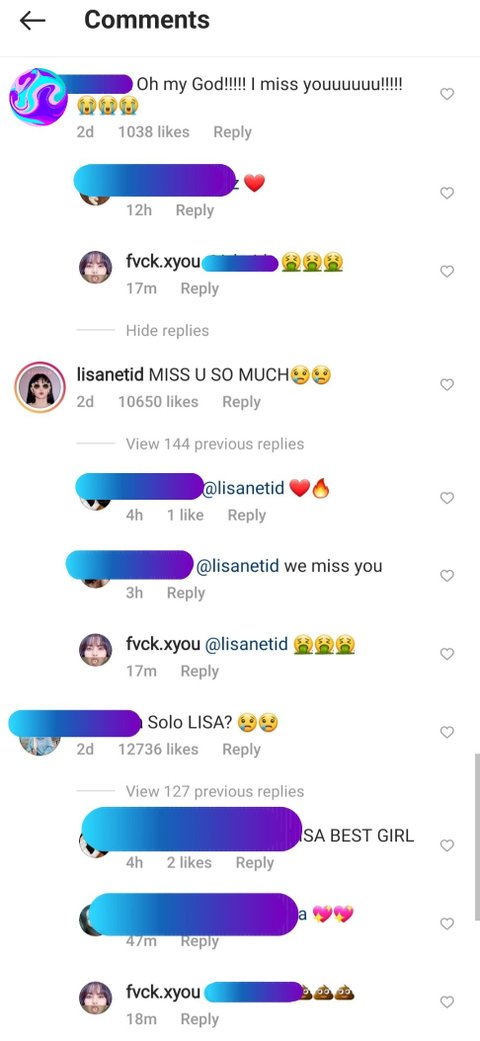Tap heart on fvck.xyou @lisanetid reply

(447, 654)
